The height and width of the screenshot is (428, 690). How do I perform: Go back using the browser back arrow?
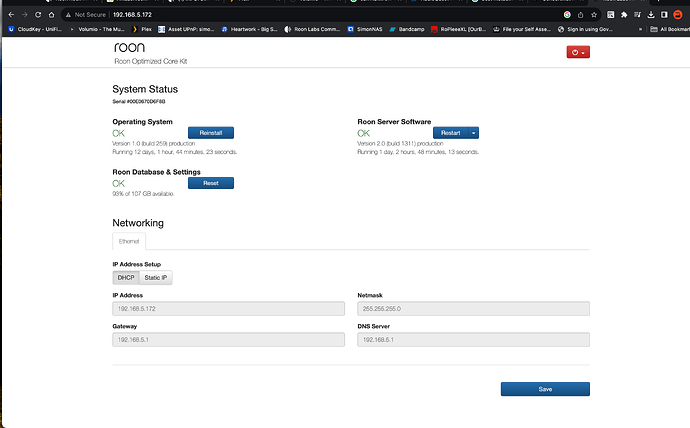click(x=11, y=15)
